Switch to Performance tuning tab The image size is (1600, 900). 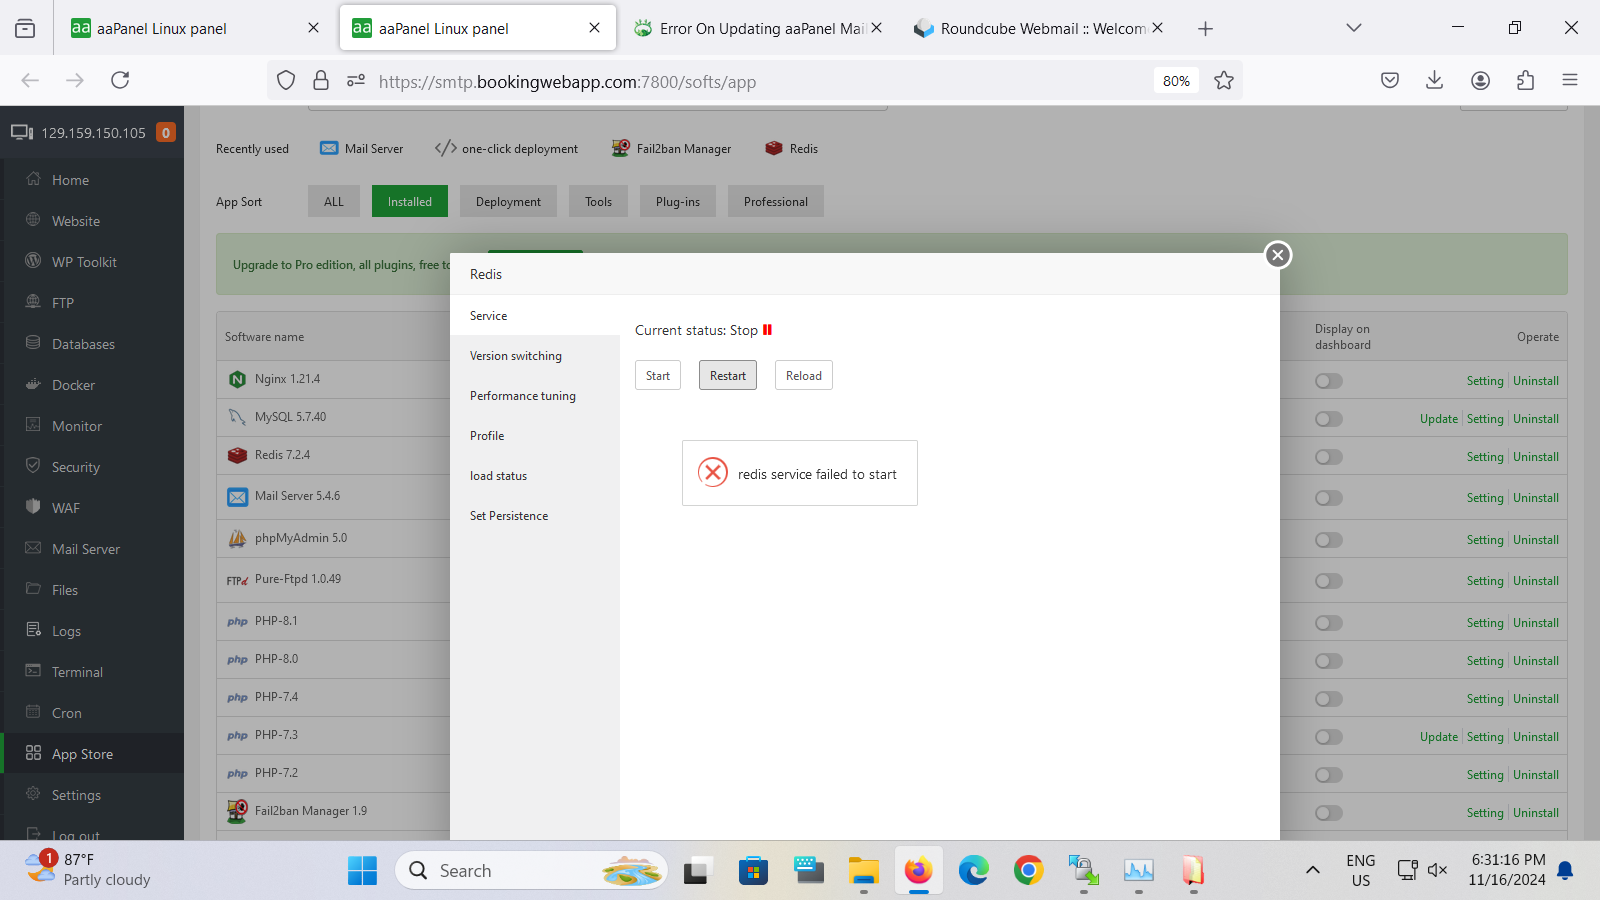(522, 396)
